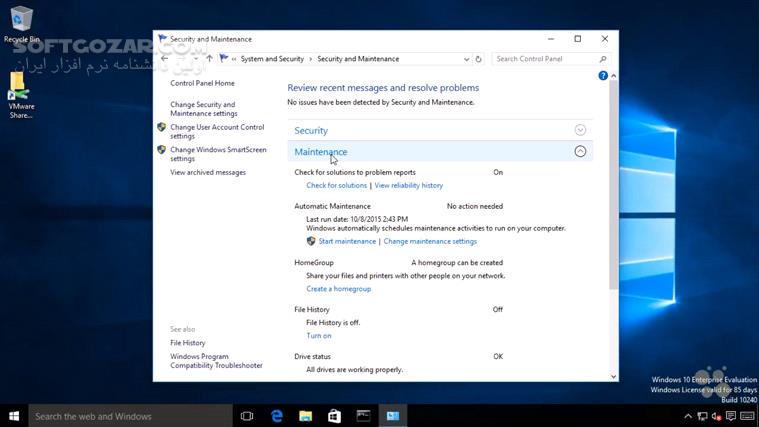Click the Automatic Maintenance label
Screen dimensions: 759x427
click(333, 206)
